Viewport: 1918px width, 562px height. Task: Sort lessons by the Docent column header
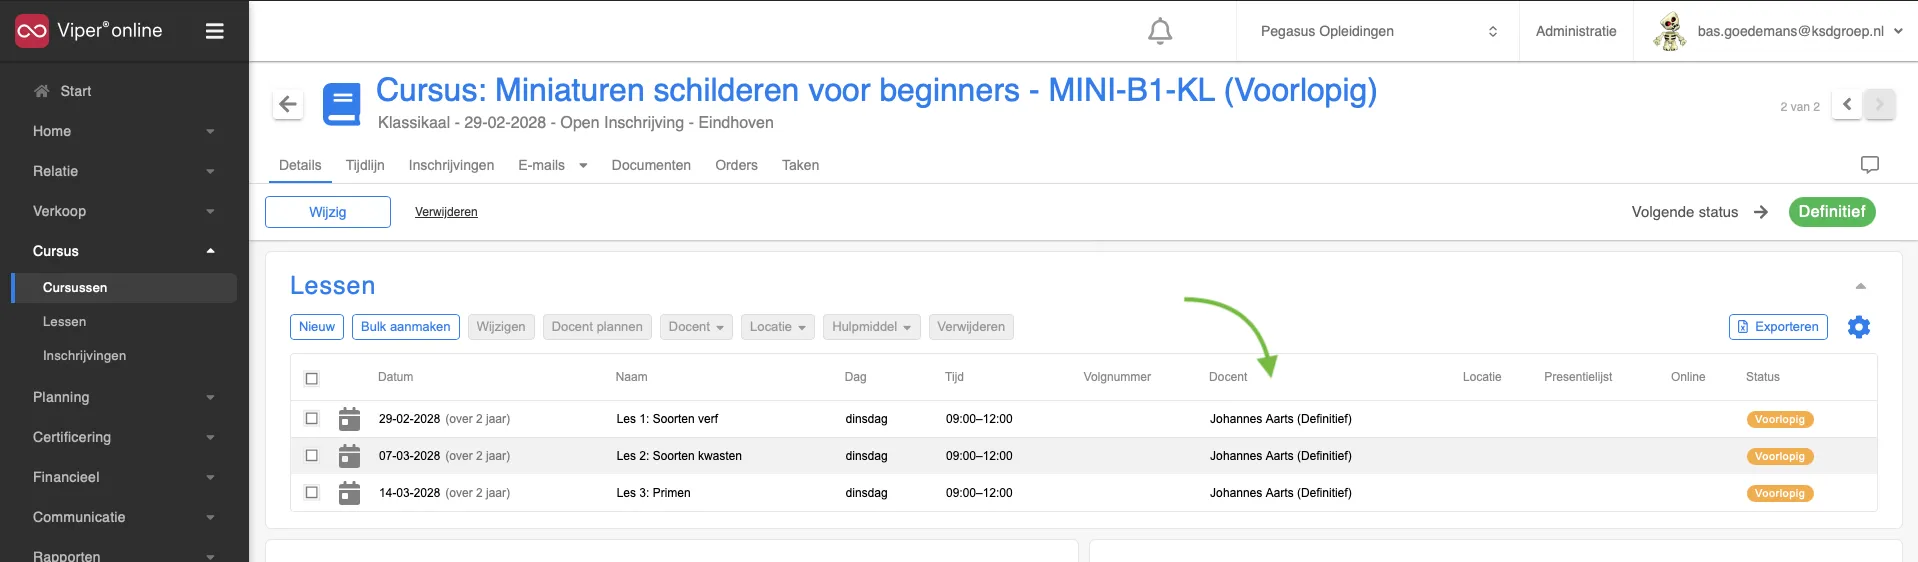pos(1228,377)
